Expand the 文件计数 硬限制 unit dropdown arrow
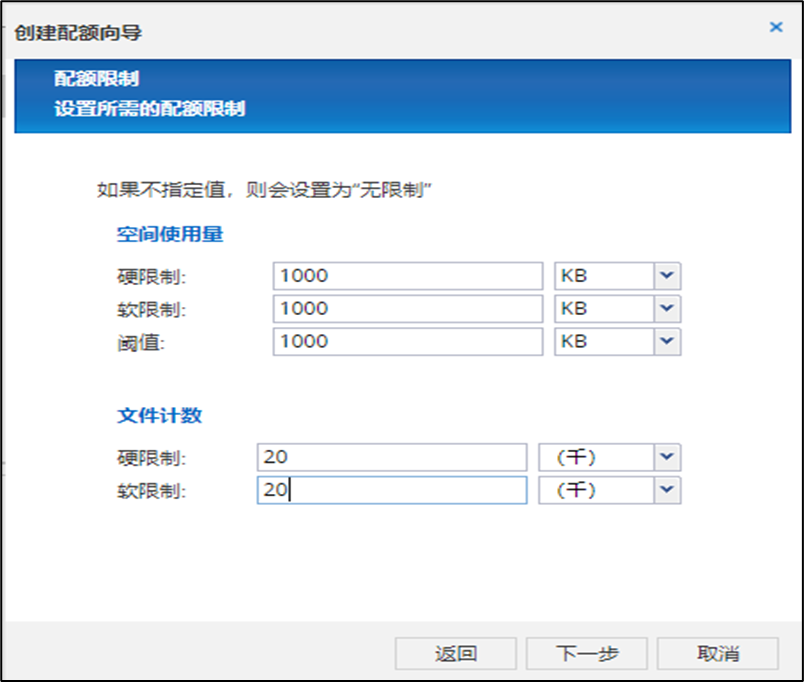The width and height of the screenshot is (804, 682). click(667, 457)
